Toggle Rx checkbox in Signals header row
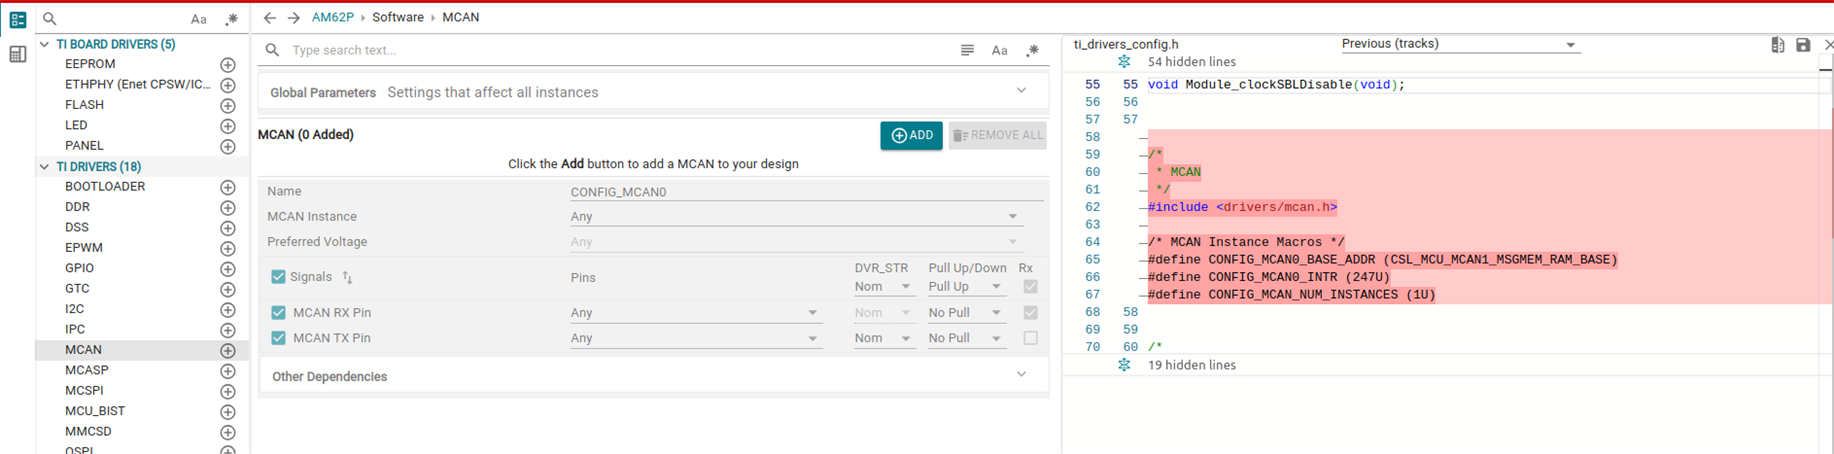 point(1030,287)
